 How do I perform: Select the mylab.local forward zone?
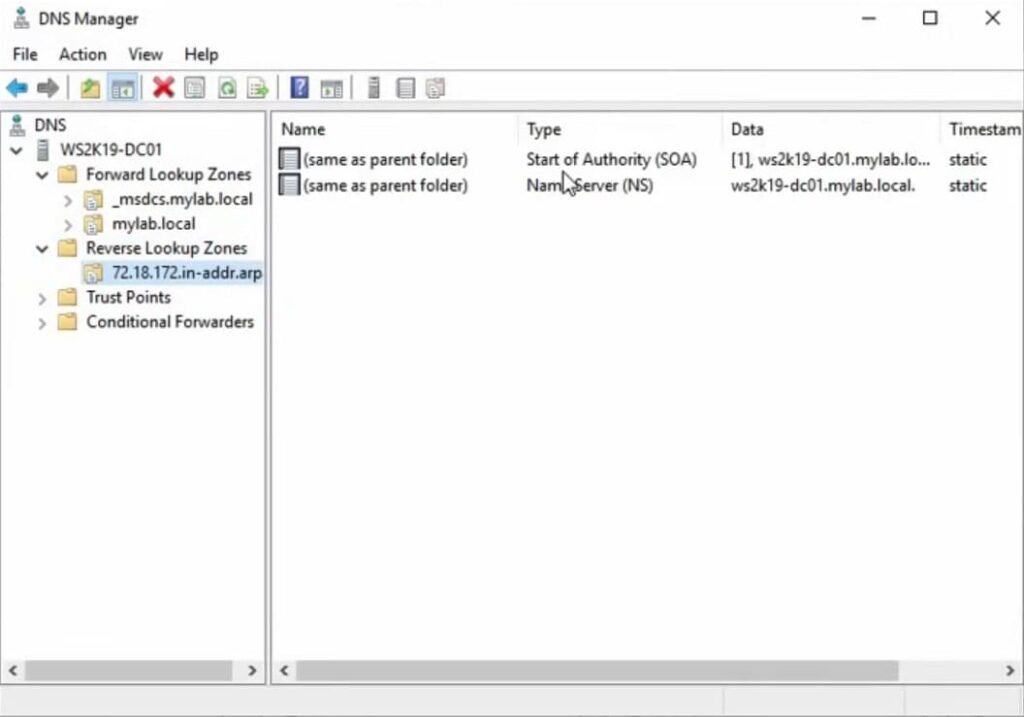[153, 224]
